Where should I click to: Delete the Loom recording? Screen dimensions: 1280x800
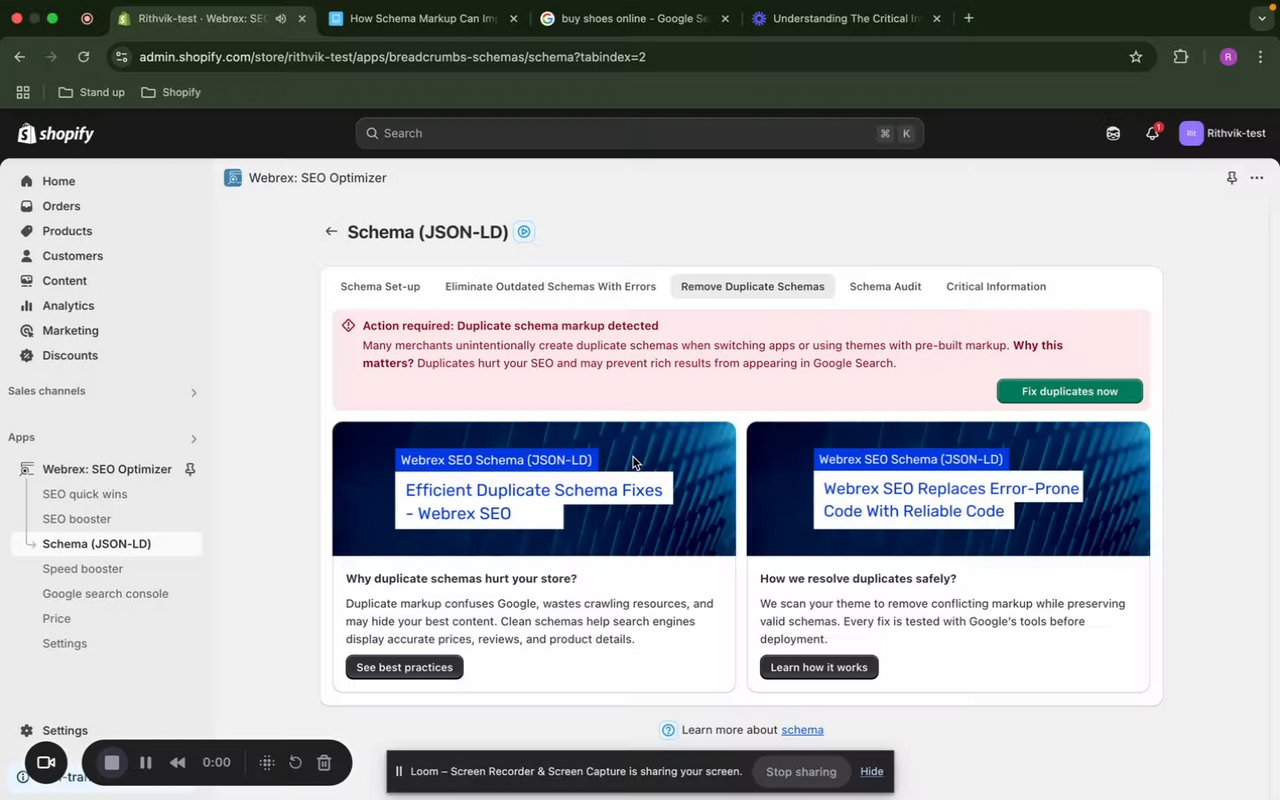[x=324, y=763]
